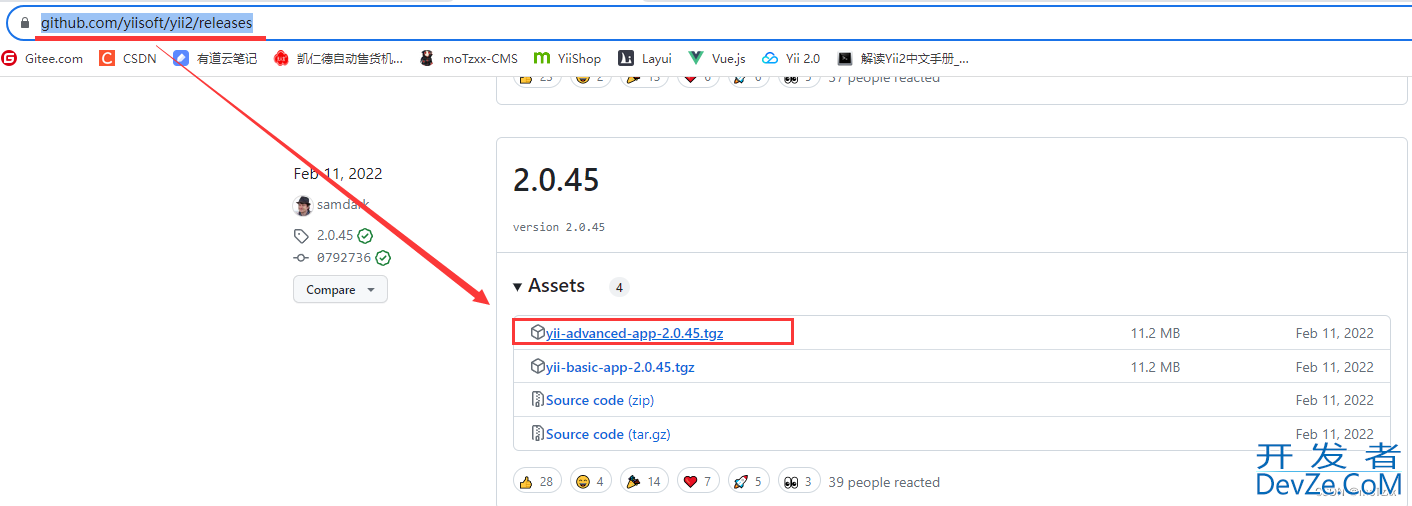Click the 'version 2.0.45' description text
The image size is (1412, 506).
(x=559, y=227)
